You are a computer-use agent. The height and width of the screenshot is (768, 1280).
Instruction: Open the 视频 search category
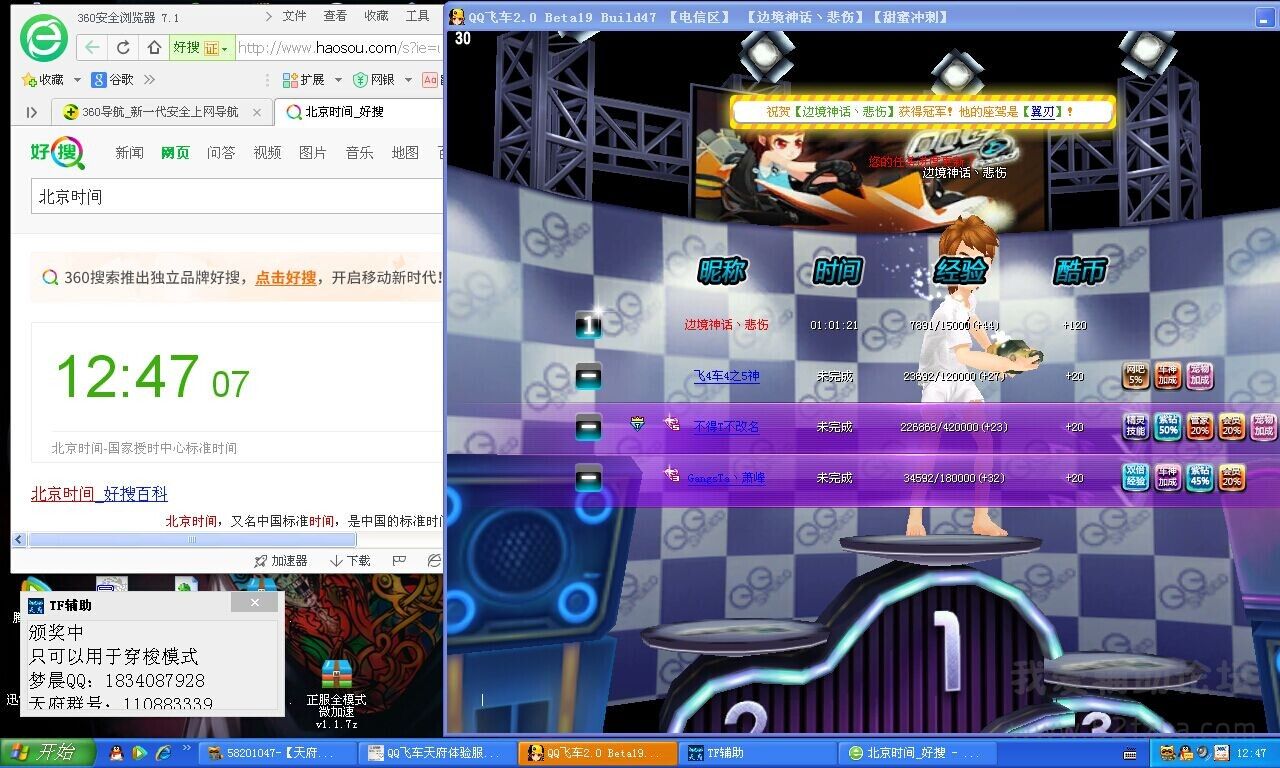[267, 153]
